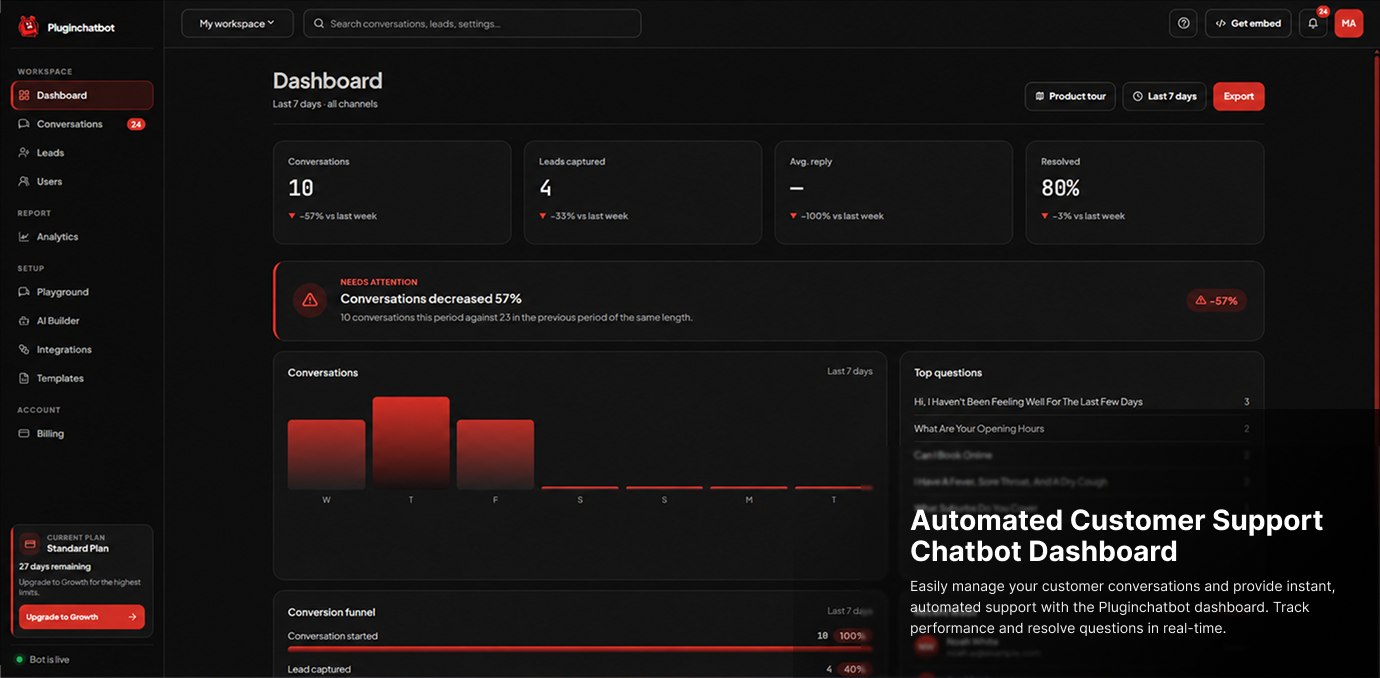1380x678 pixels.
Task: Click the -57% warning badge
Action: (x=1216, y=300)
